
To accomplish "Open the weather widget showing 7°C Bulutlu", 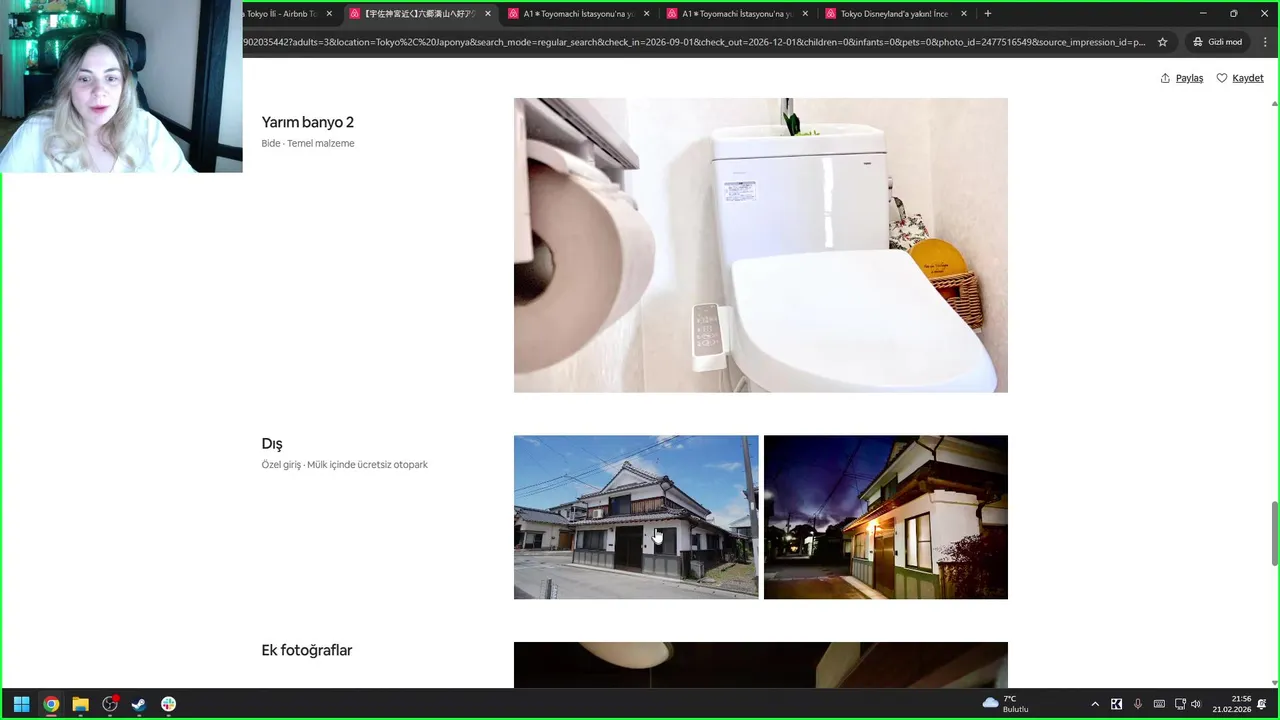I will point(1006,704).
